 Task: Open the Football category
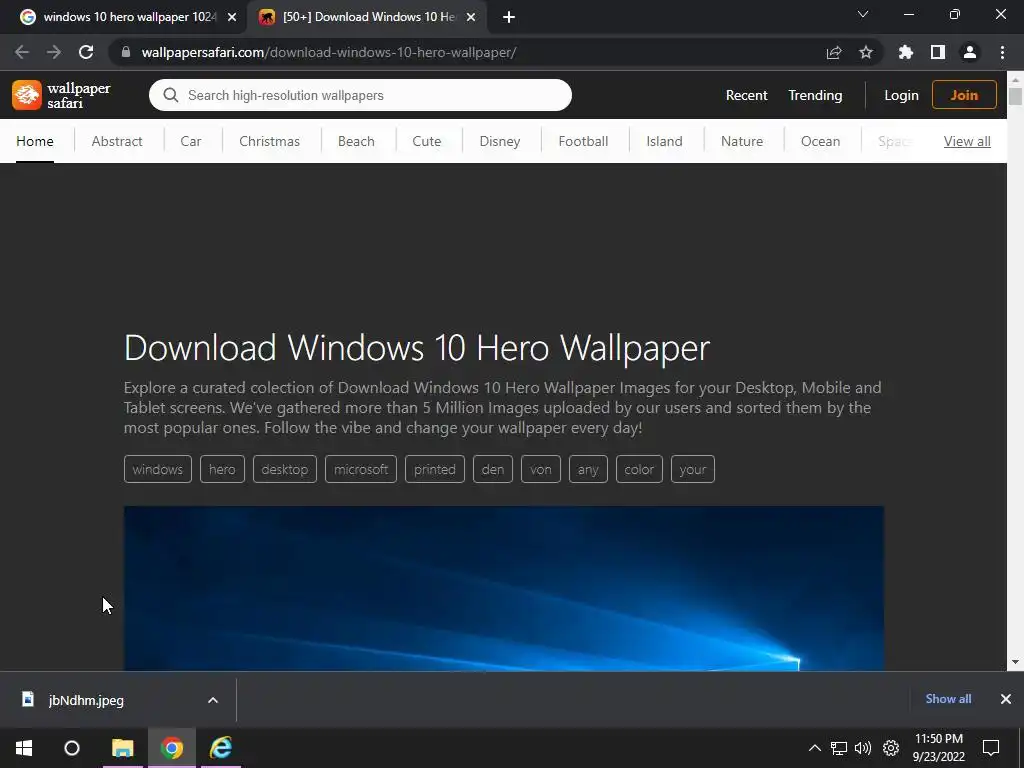(583, 141)
